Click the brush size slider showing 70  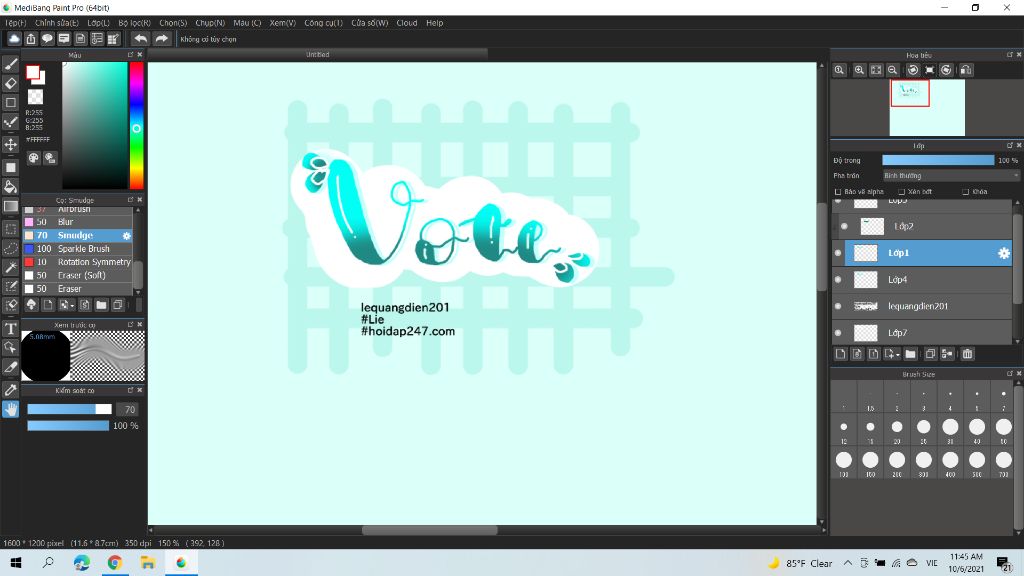[69, 409]
